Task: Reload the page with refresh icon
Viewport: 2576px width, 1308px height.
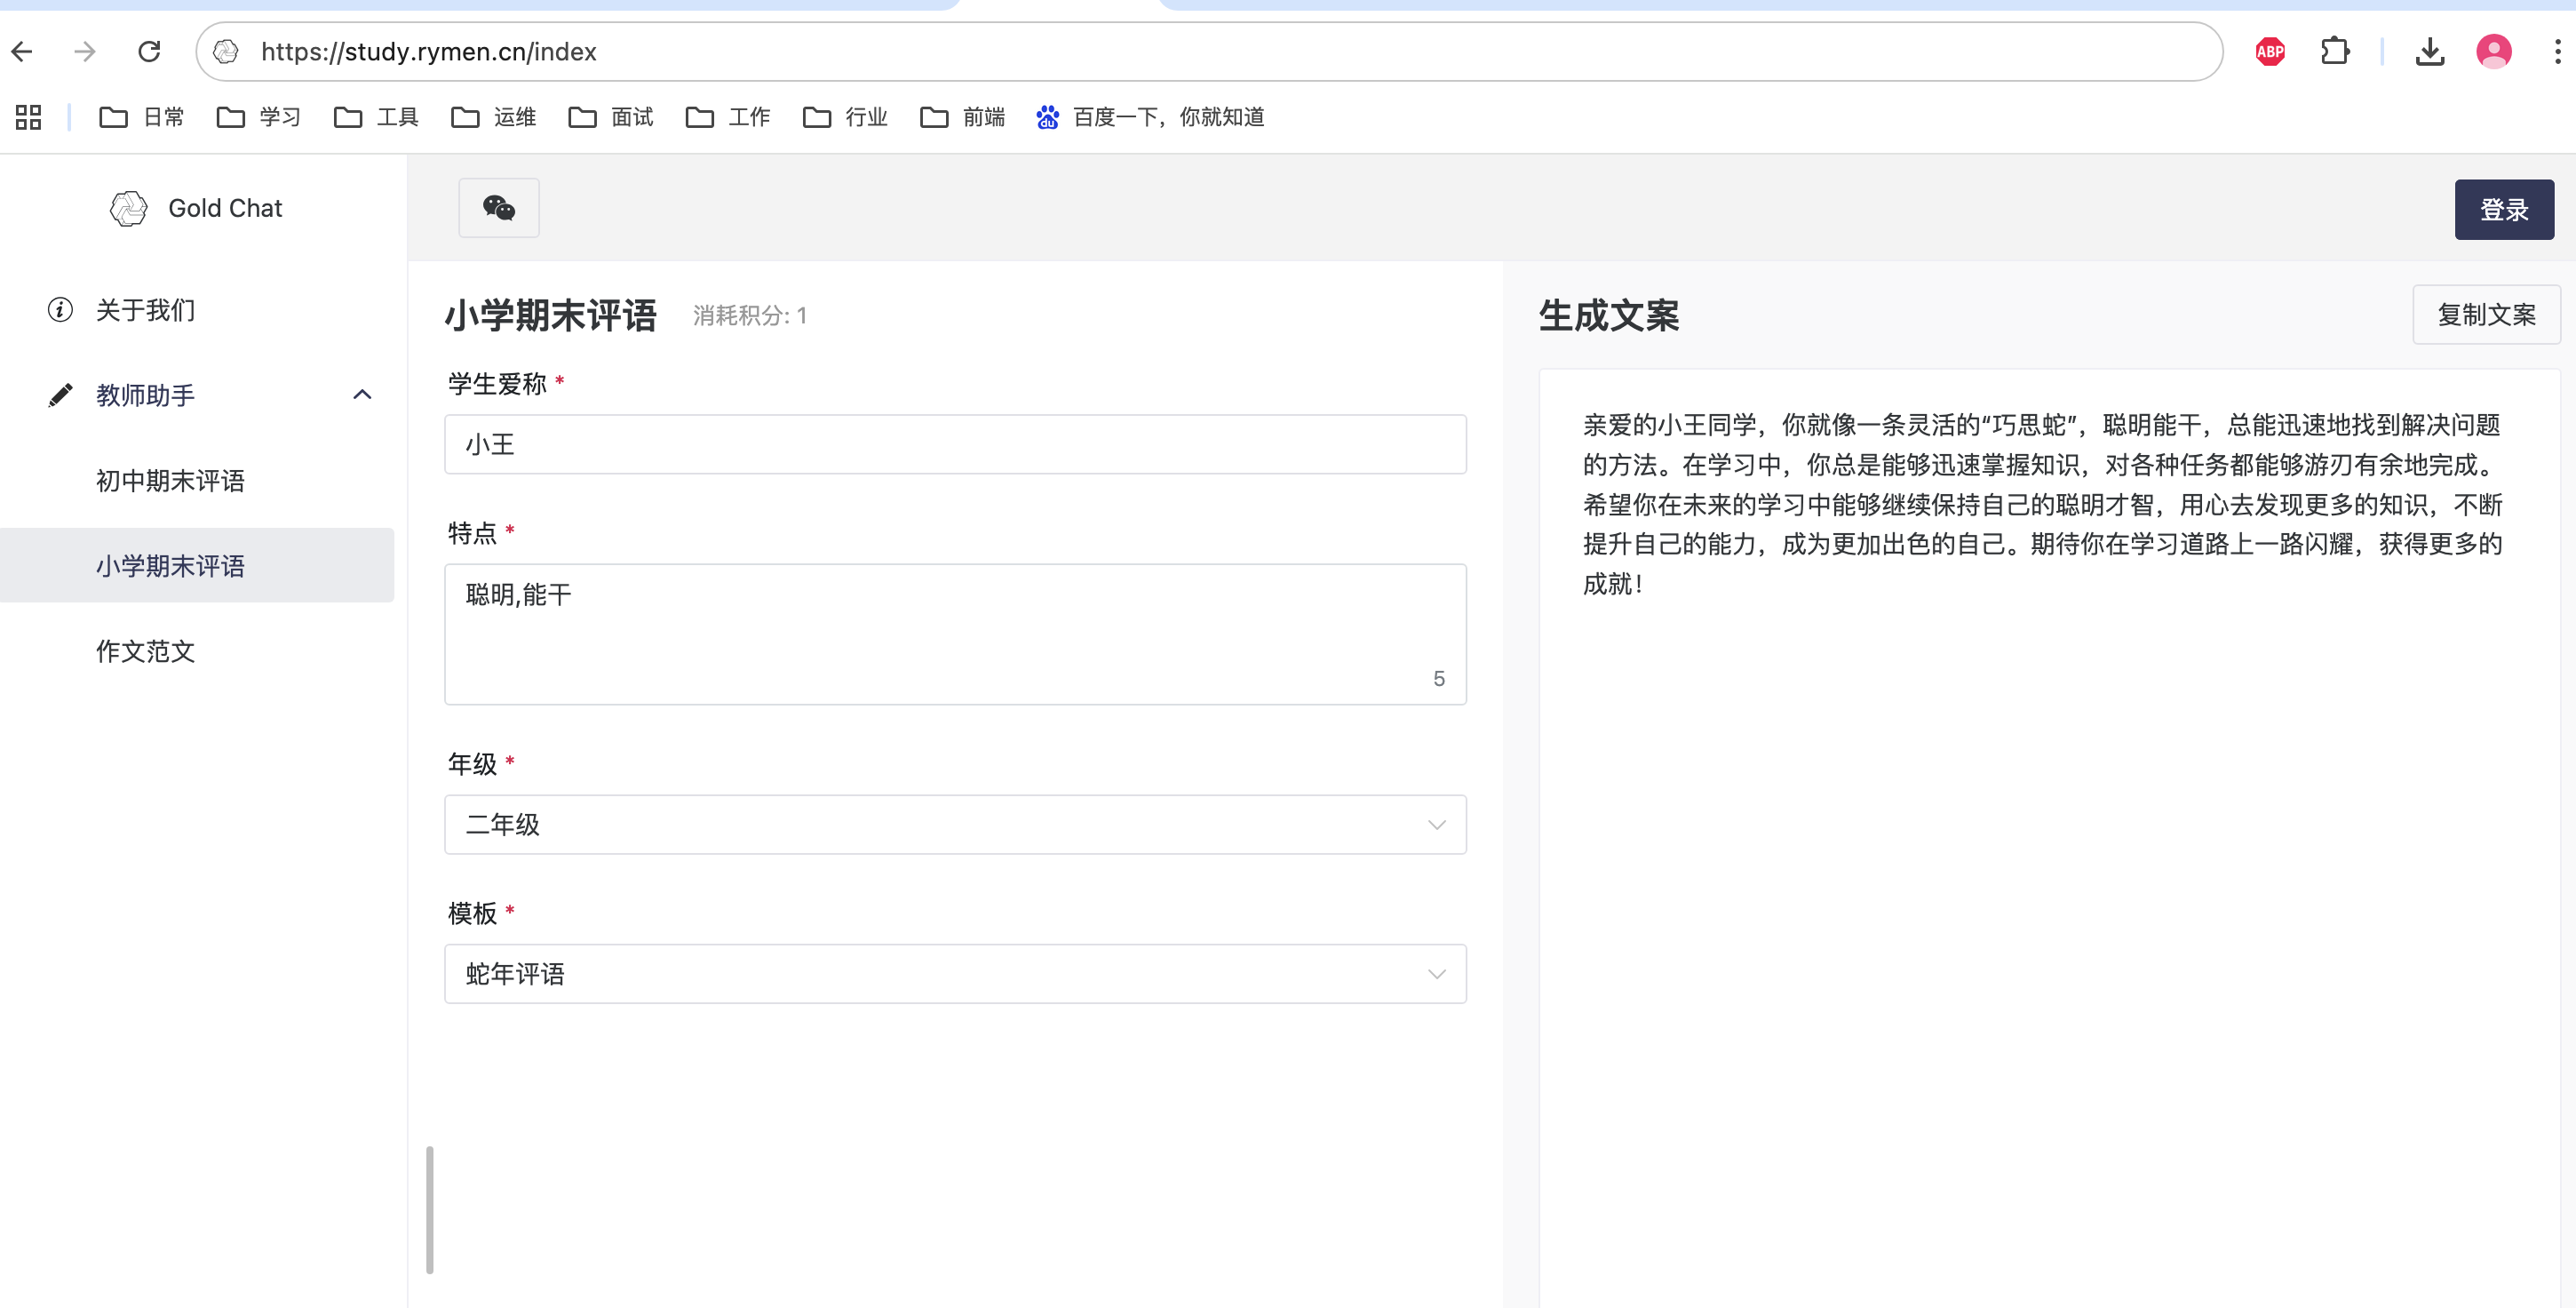Action: [149, 51]
